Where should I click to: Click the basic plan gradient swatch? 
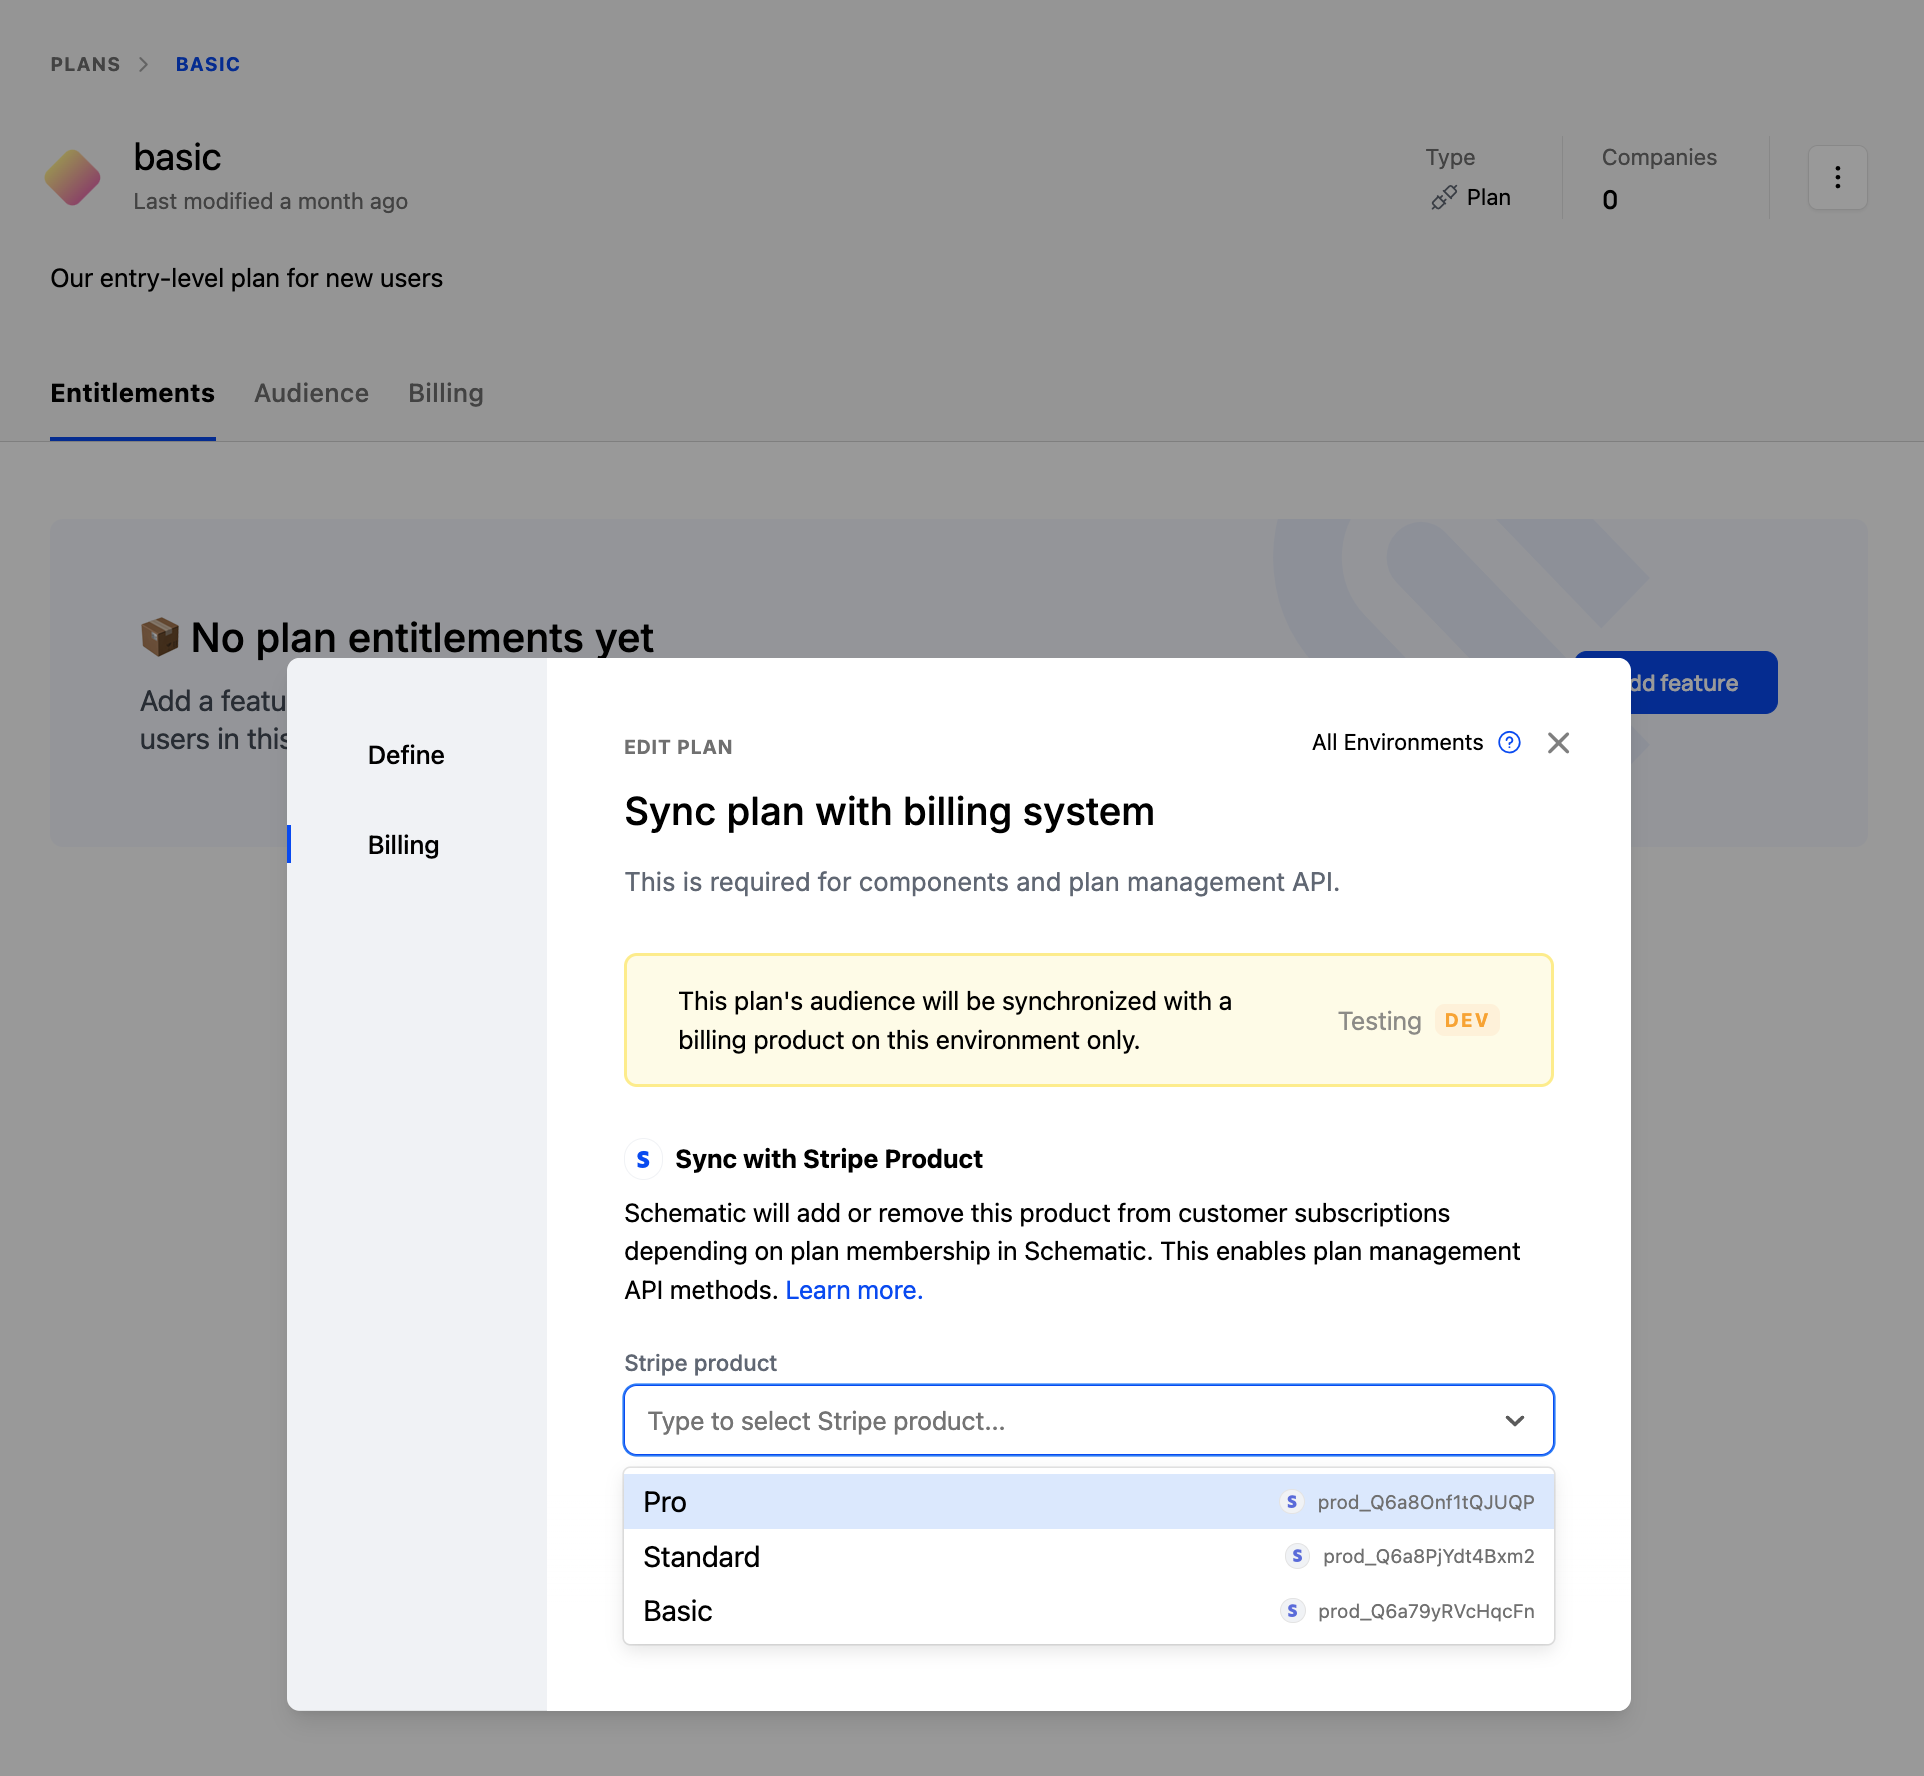click(x=72, y=177)
